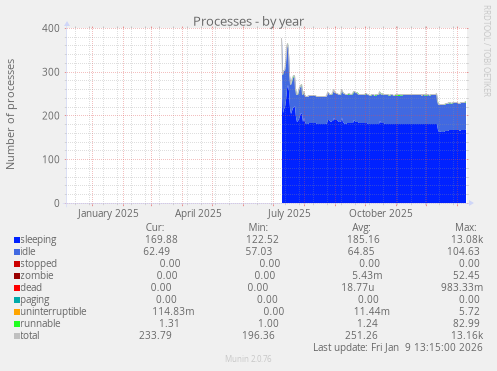Click the 300 y-axis tick label
The width and height of the screenshot is (497, 371).
tap(51, 72)
